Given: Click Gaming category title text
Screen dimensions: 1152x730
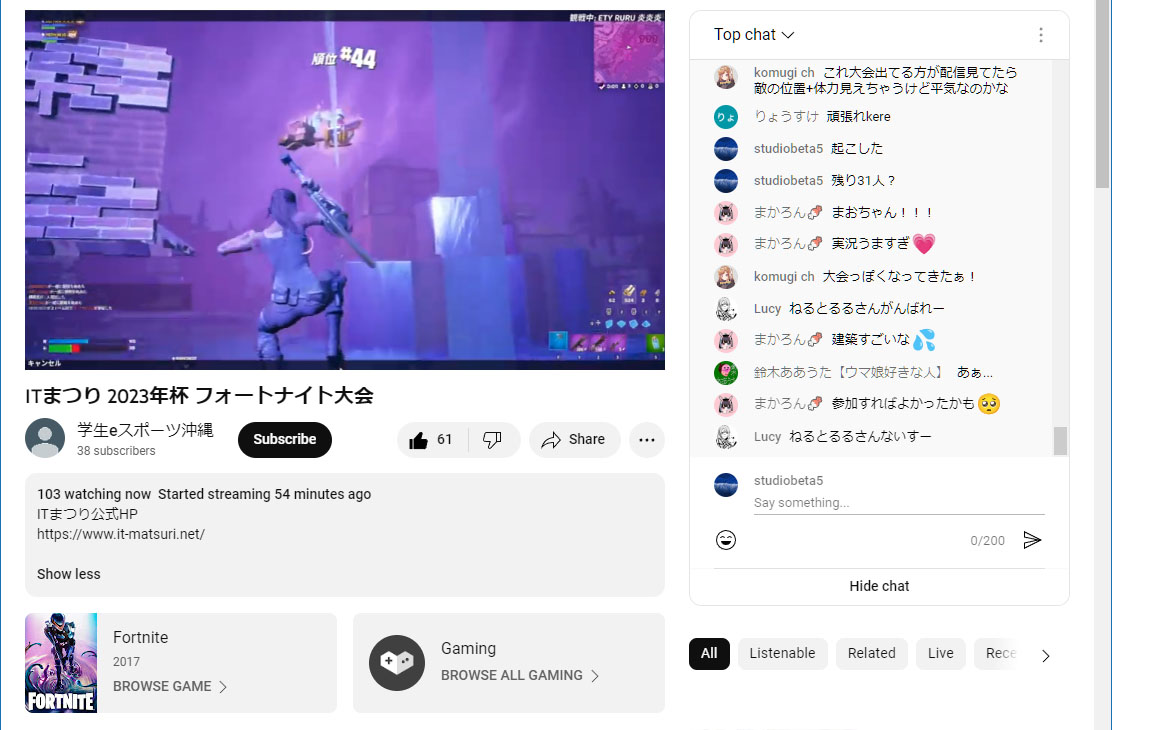Looking at the screenshot, I should pyautogui.click(x=468, y=648).
